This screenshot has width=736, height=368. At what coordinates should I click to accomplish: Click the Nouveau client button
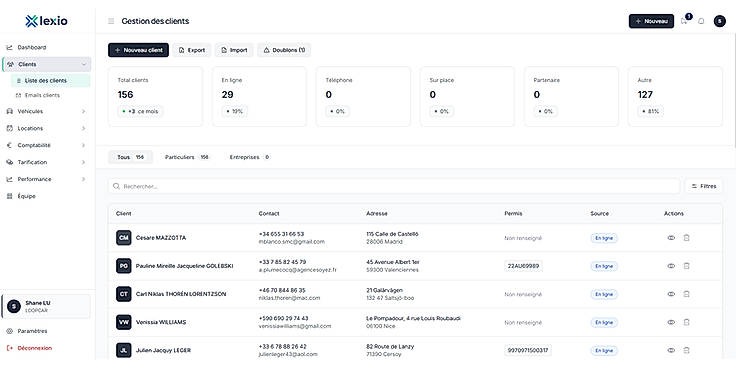(138, 50)
